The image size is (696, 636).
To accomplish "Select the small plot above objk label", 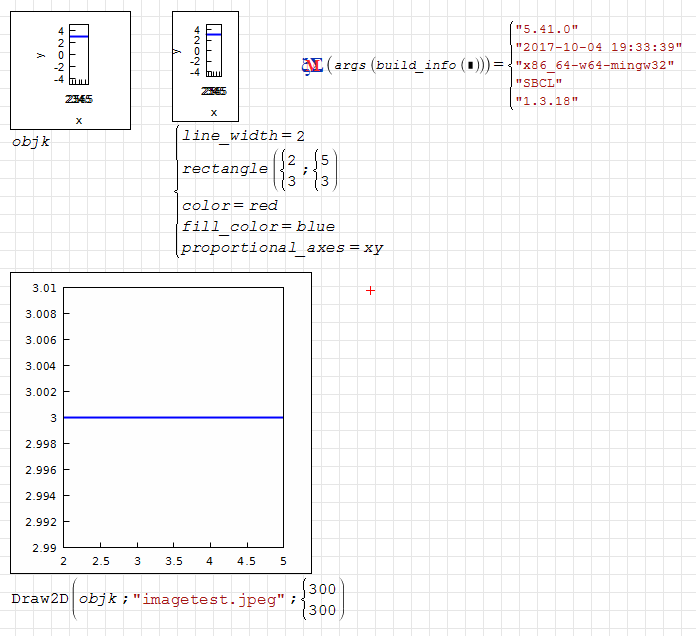I will [x=70, y=70].
